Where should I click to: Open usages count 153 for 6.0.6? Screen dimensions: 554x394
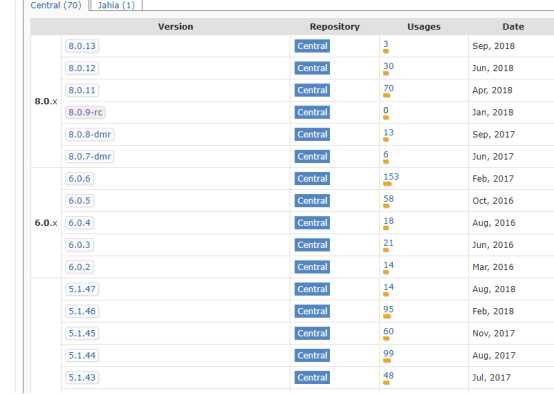(x=391, y=177)
